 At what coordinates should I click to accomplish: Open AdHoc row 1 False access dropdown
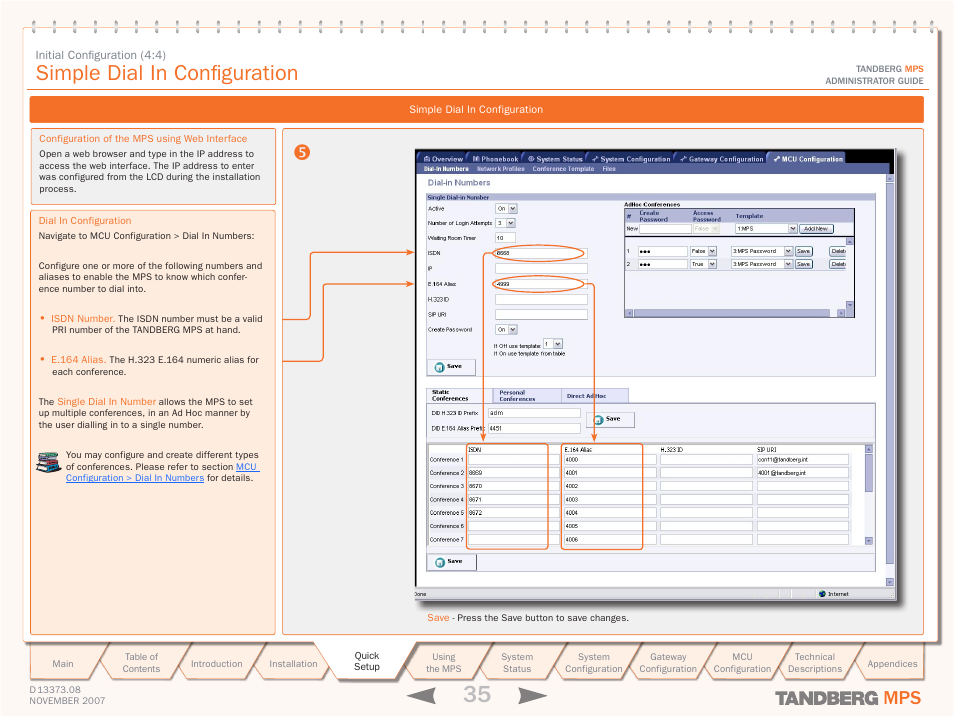712,251
